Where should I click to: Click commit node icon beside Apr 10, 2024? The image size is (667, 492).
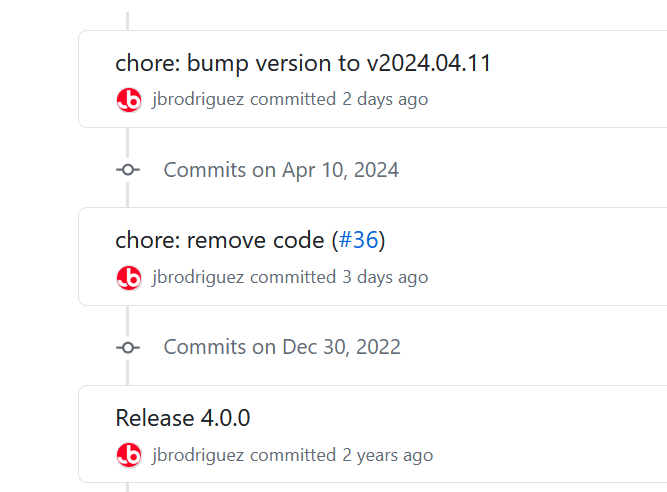(x=128, y=170)
